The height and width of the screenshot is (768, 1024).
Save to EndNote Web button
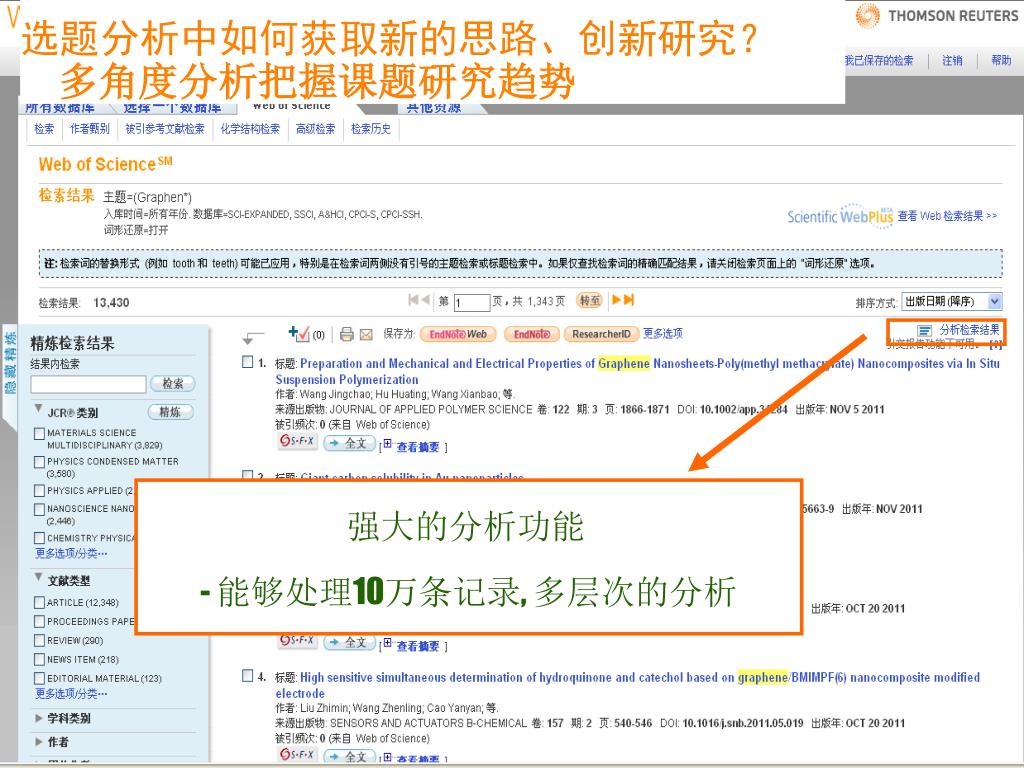point(458,334)
